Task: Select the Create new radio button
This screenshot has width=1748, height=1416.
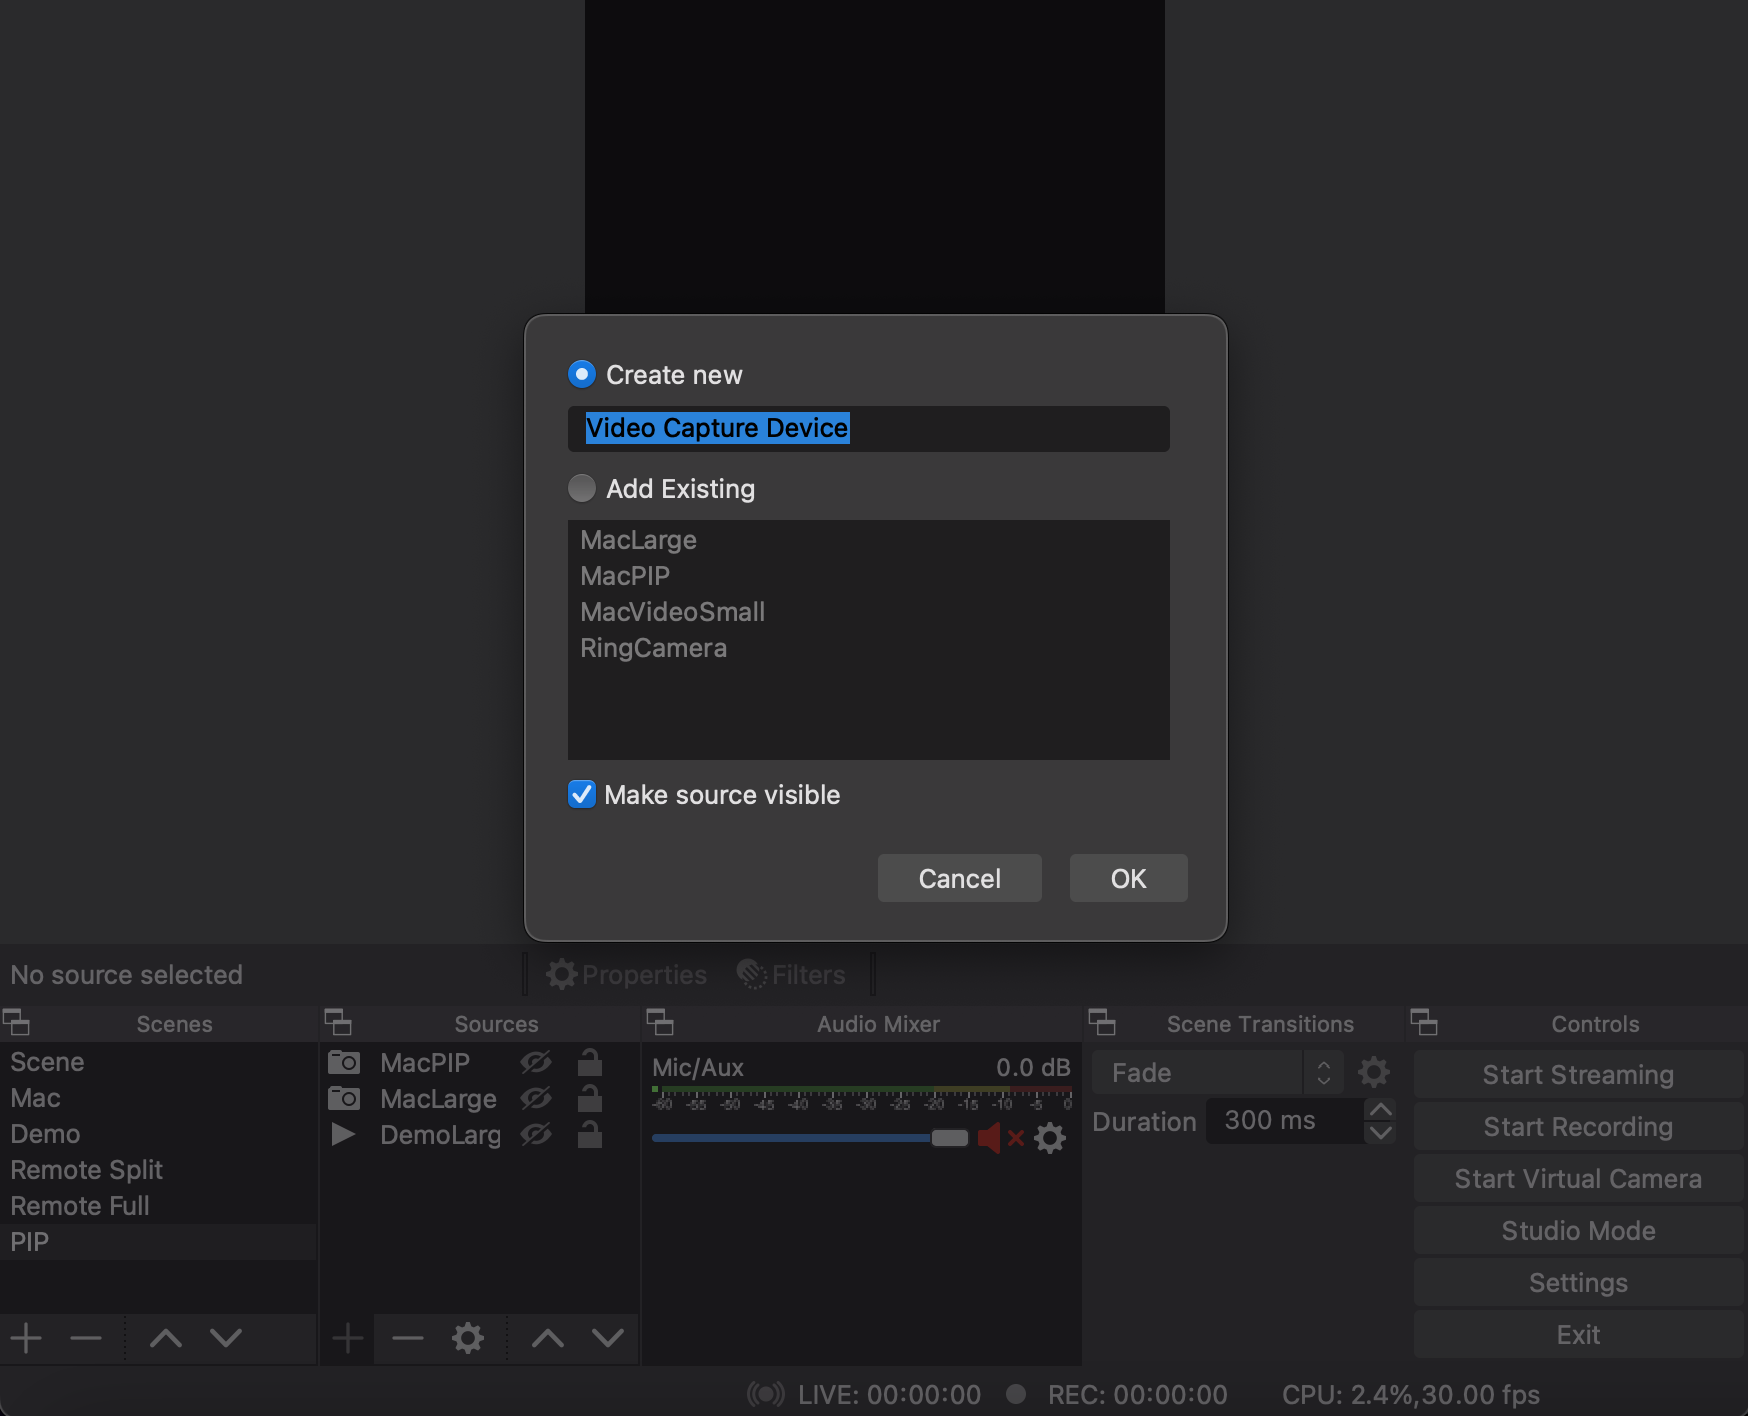Action: click(582, 374)
